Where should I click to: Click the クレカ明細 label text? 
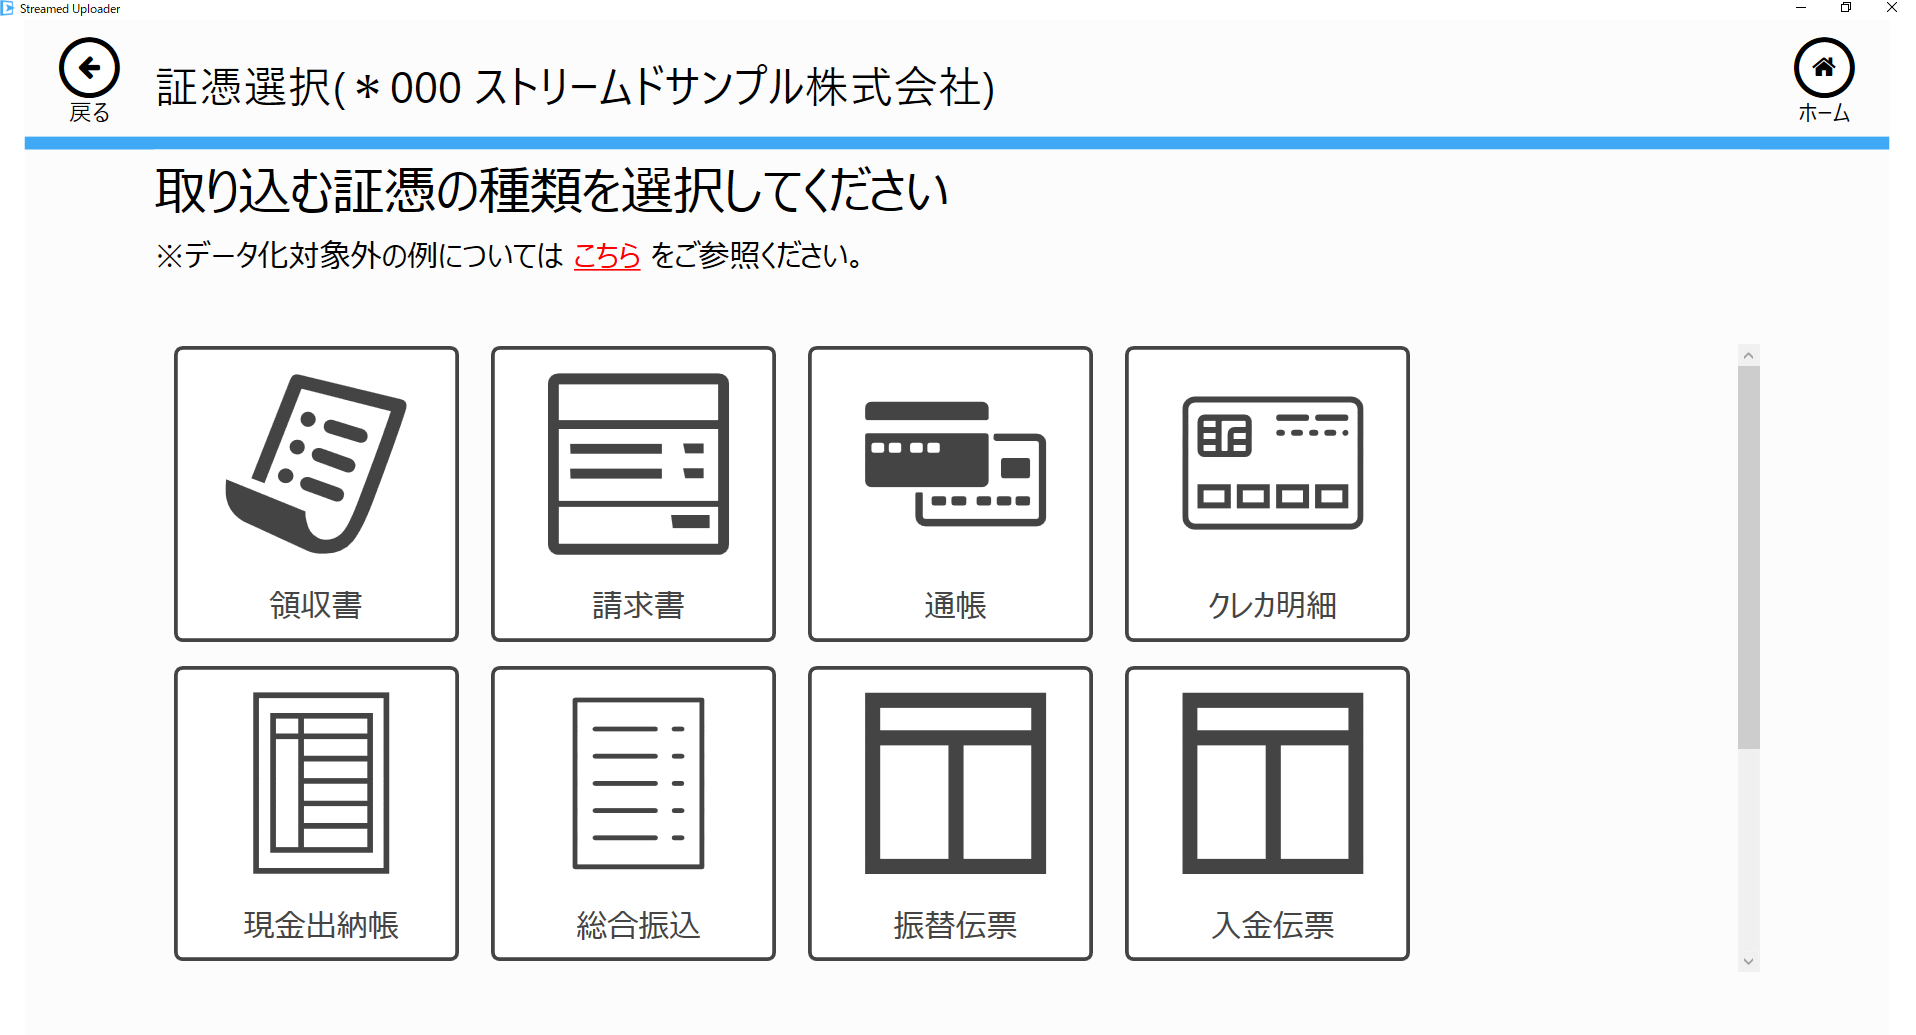coord(1272,605)
